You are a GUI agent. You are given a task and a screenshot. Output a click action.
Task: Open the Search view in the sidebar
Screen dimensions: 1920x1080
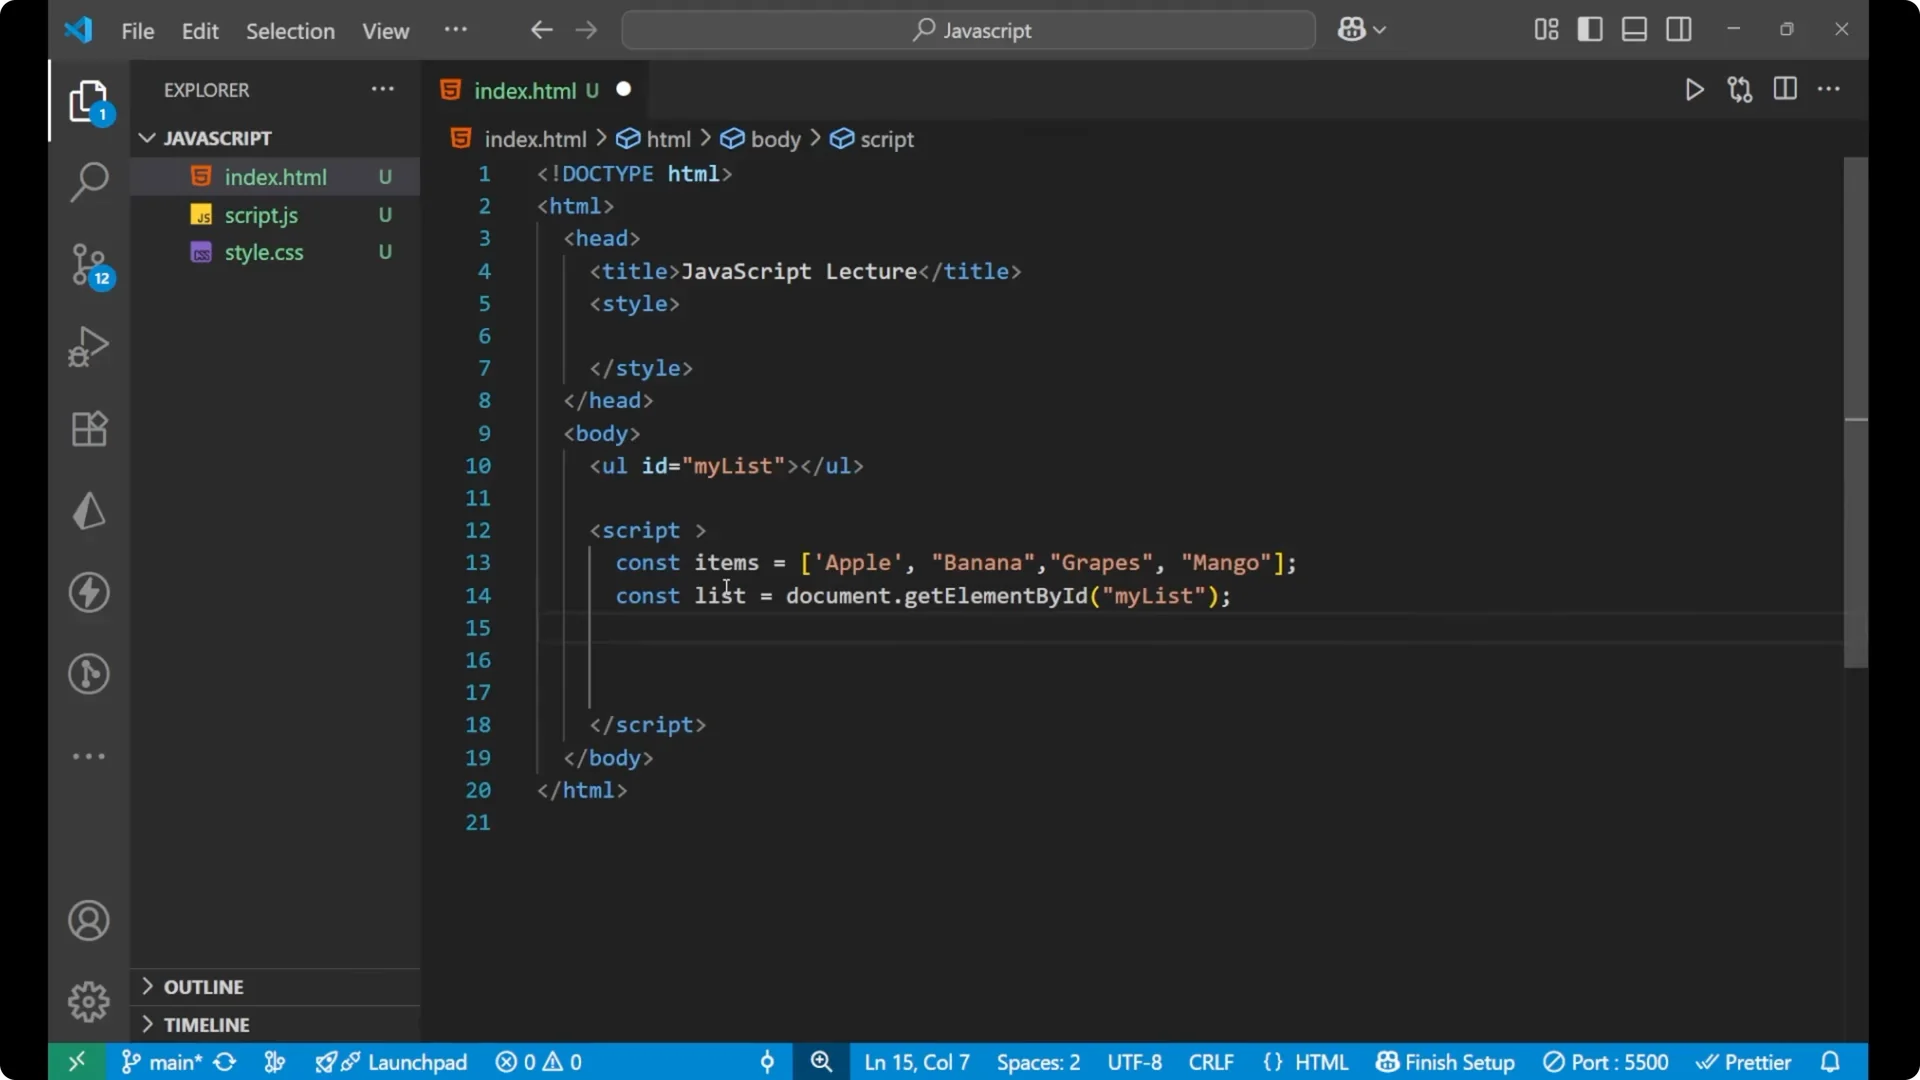(x=89, y=182)
